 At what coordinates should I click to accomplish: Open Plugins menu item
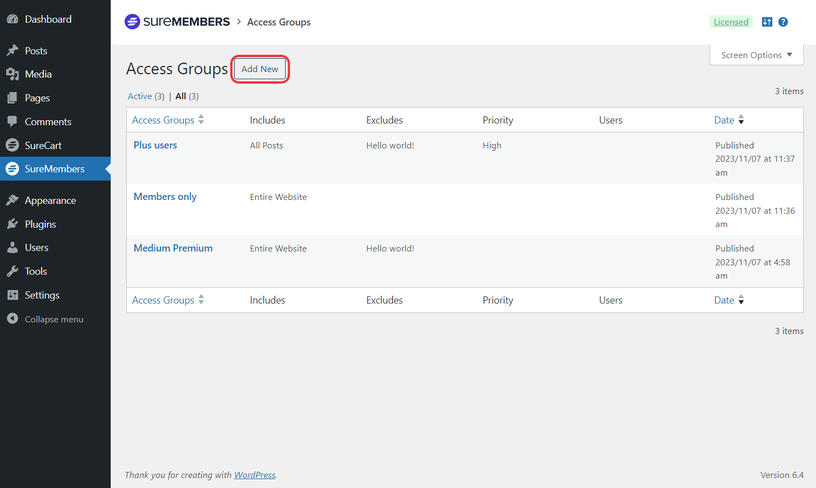[x=55, y=224]
